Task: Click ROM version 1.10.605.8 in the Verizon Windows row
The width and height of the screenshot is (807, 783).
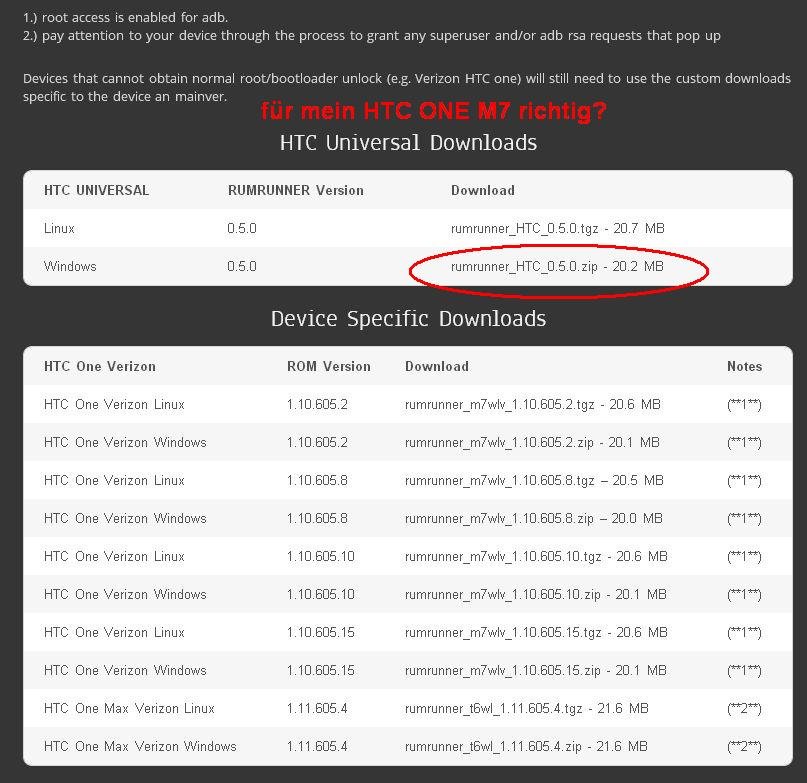Action: (x=317, y=518)
